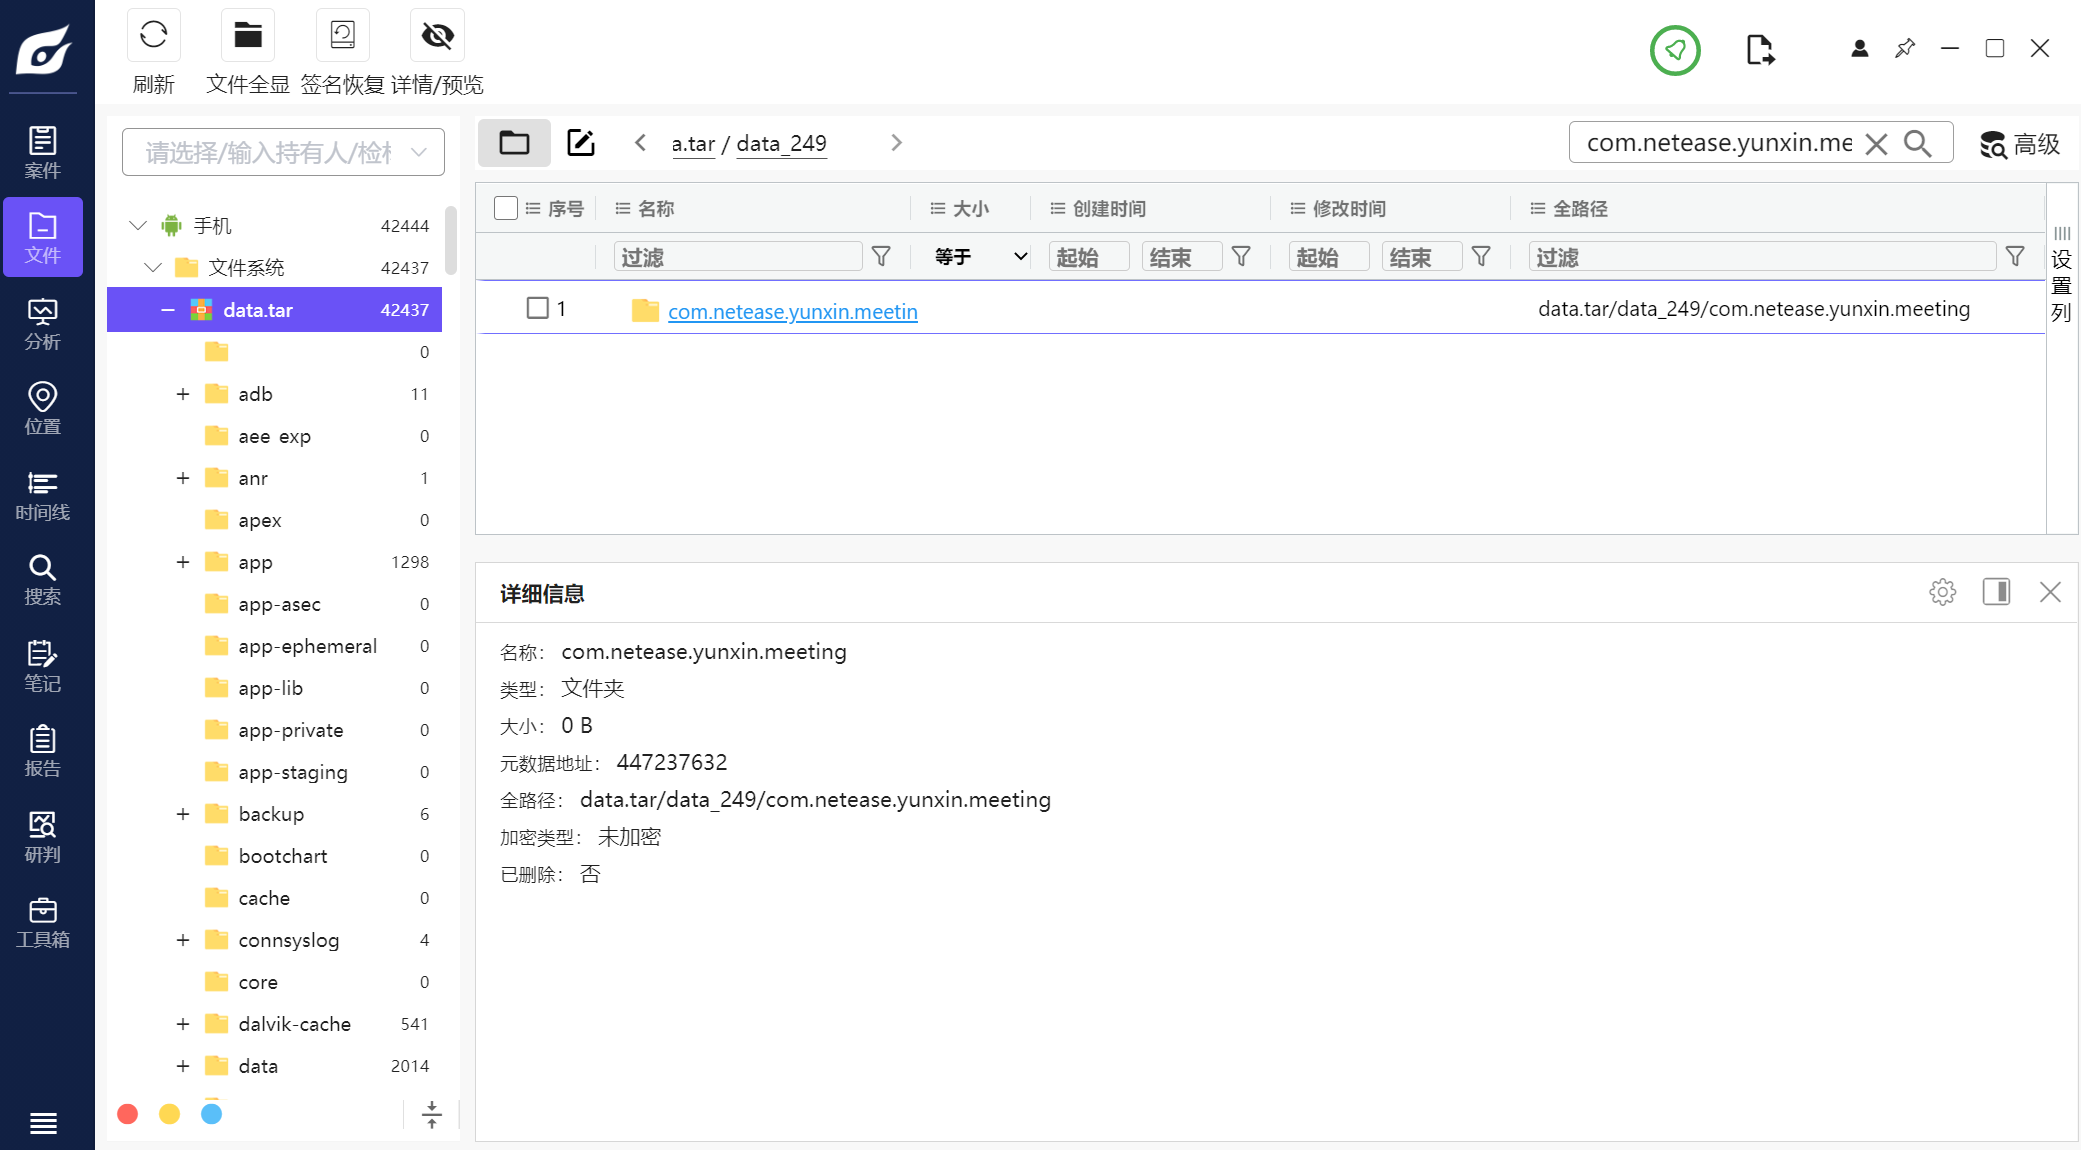
Task: Click the detail panel settings gear
Action: 1942,592
